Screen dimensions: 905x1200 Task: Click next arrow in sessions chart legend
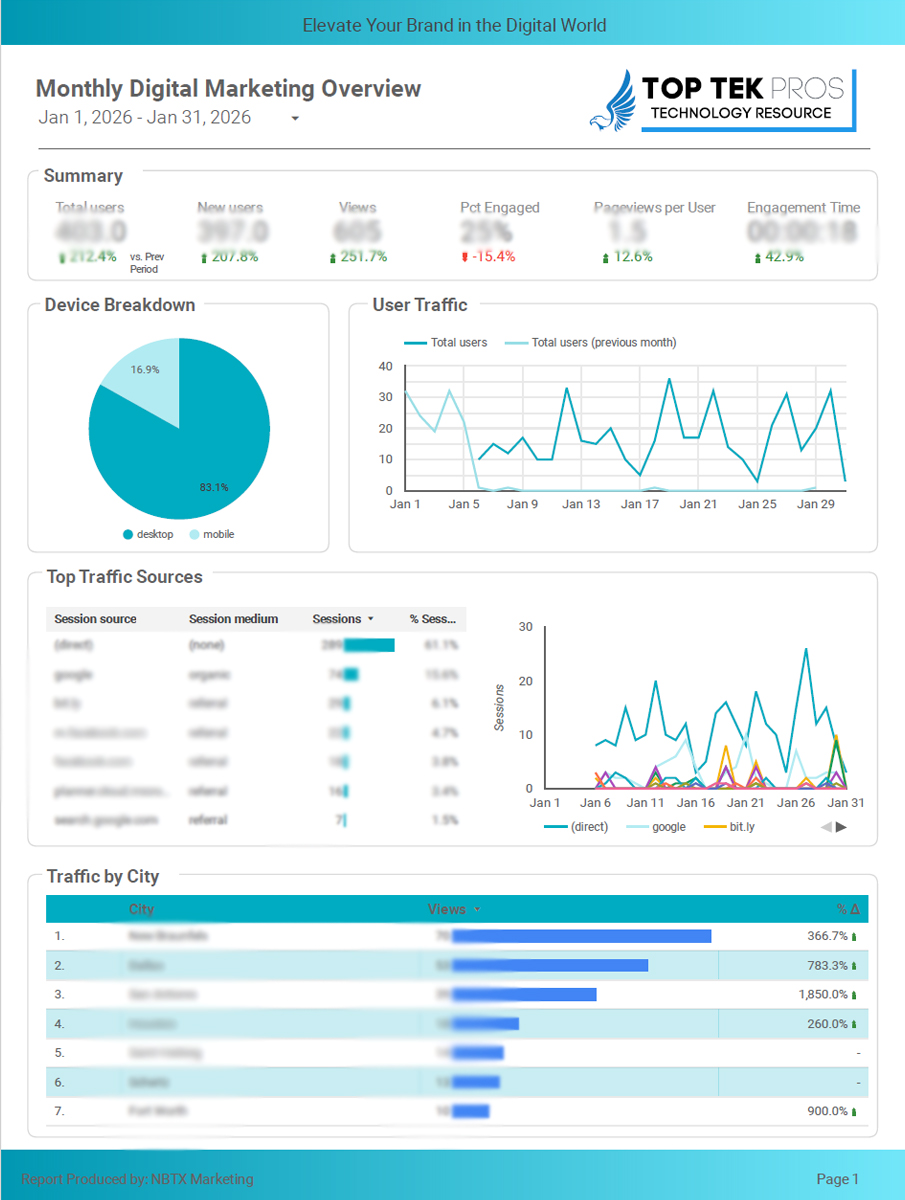point(842,827)
